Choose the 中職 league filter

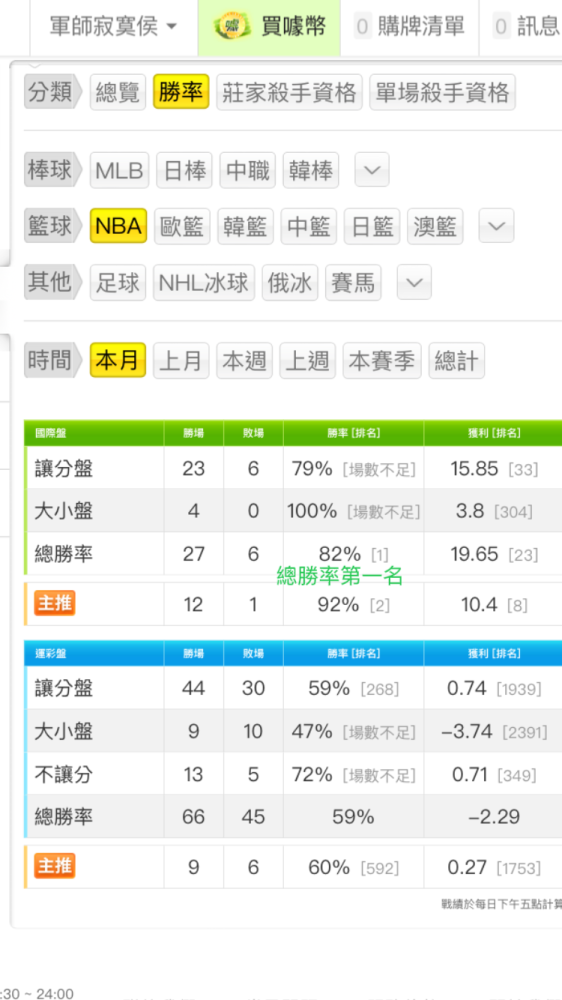click(248, 170)
